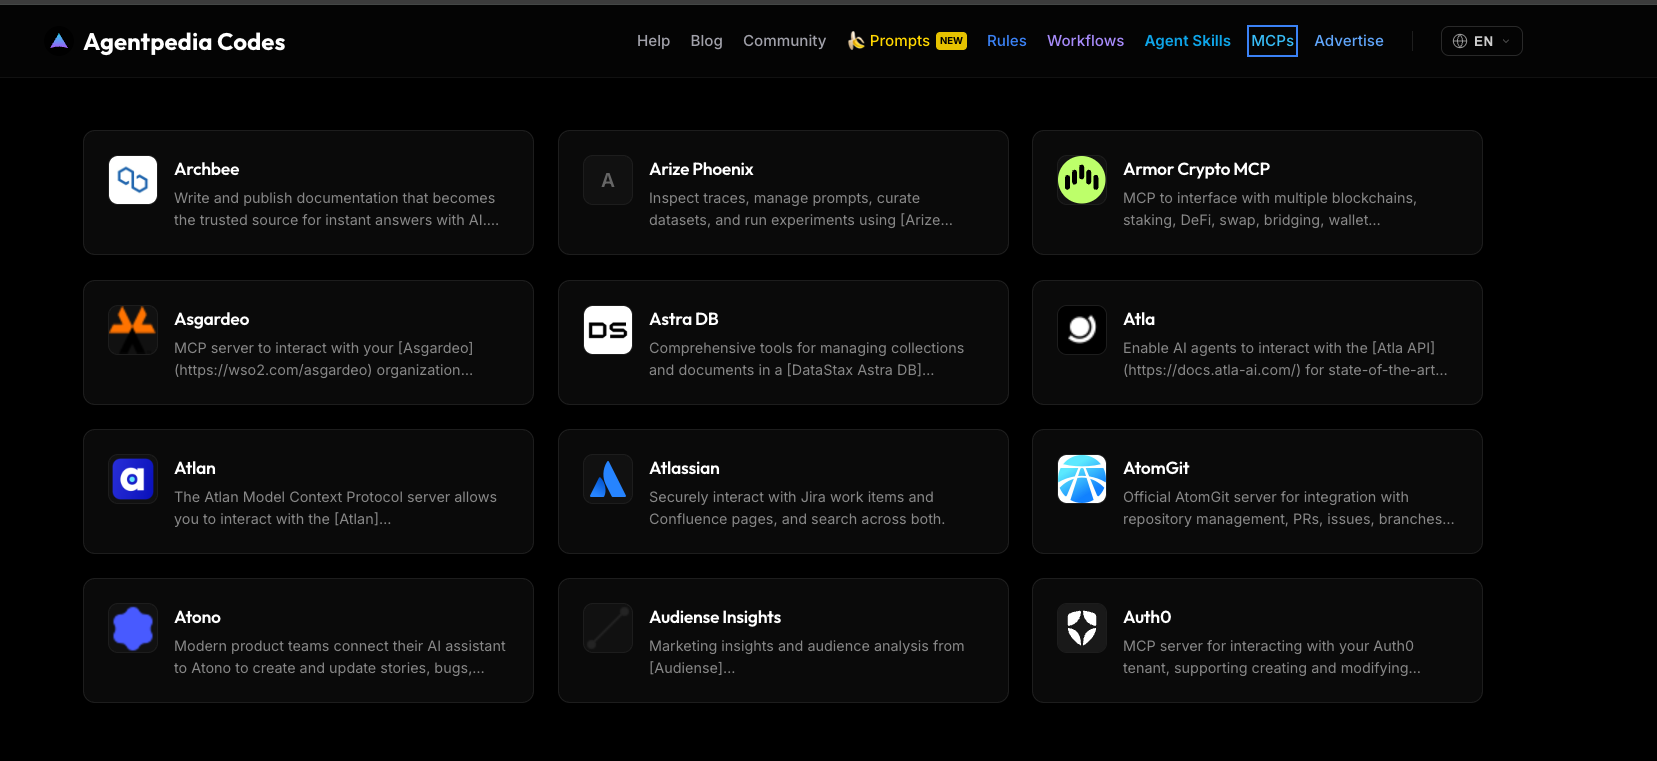The height and width of the screenshot is (761, 1657).
Task: Open the AtomGit card title
Action: click(x=1156, y=468)
